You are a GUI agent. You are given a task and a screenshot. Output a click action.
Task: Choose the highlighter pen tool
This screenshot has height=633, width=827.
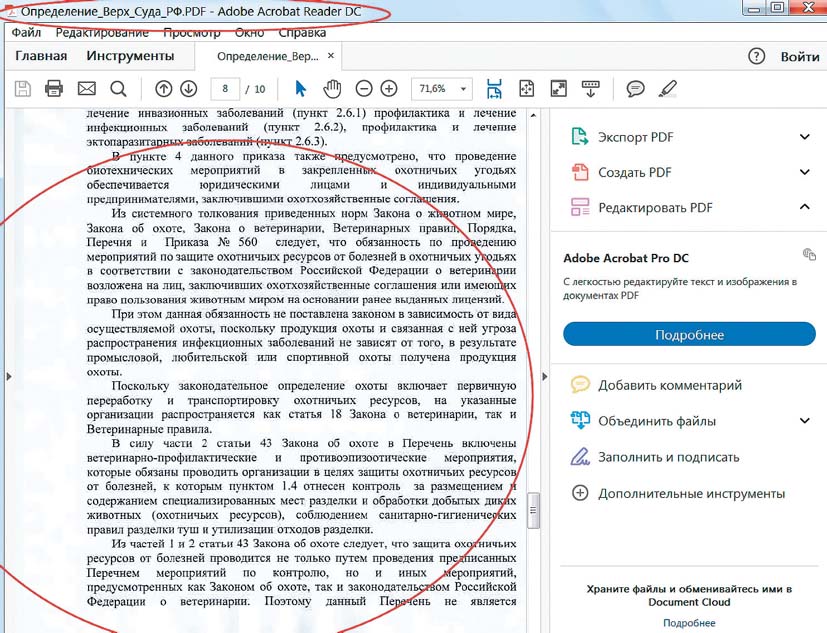tap(668, 89)
